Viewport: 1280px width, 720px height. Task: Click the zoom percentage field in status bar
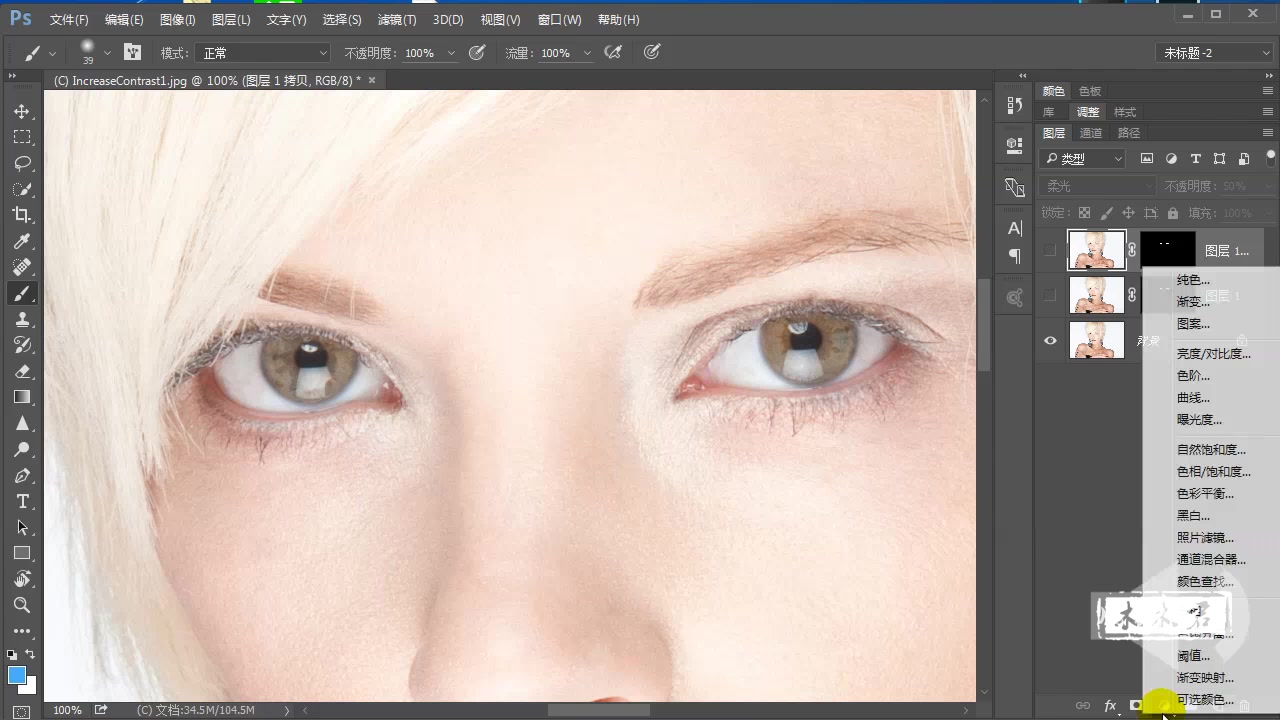coord(67,710)
